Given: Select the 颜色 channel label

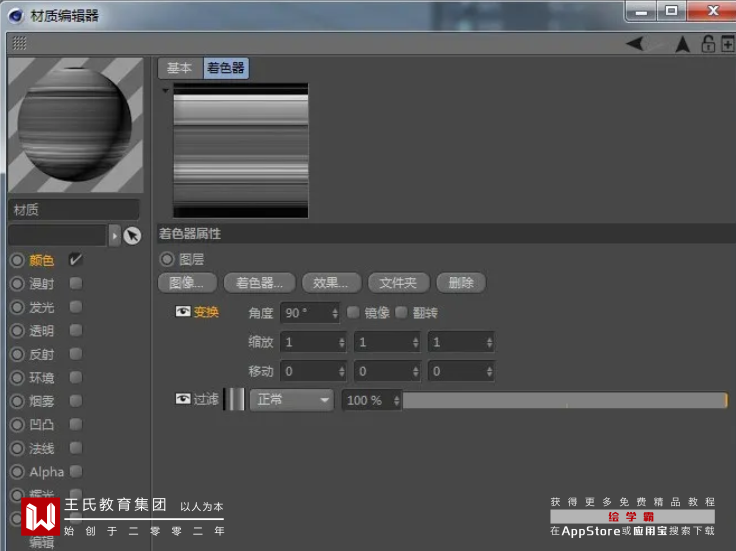Looking at the screenshot, I should pos(42,260).
